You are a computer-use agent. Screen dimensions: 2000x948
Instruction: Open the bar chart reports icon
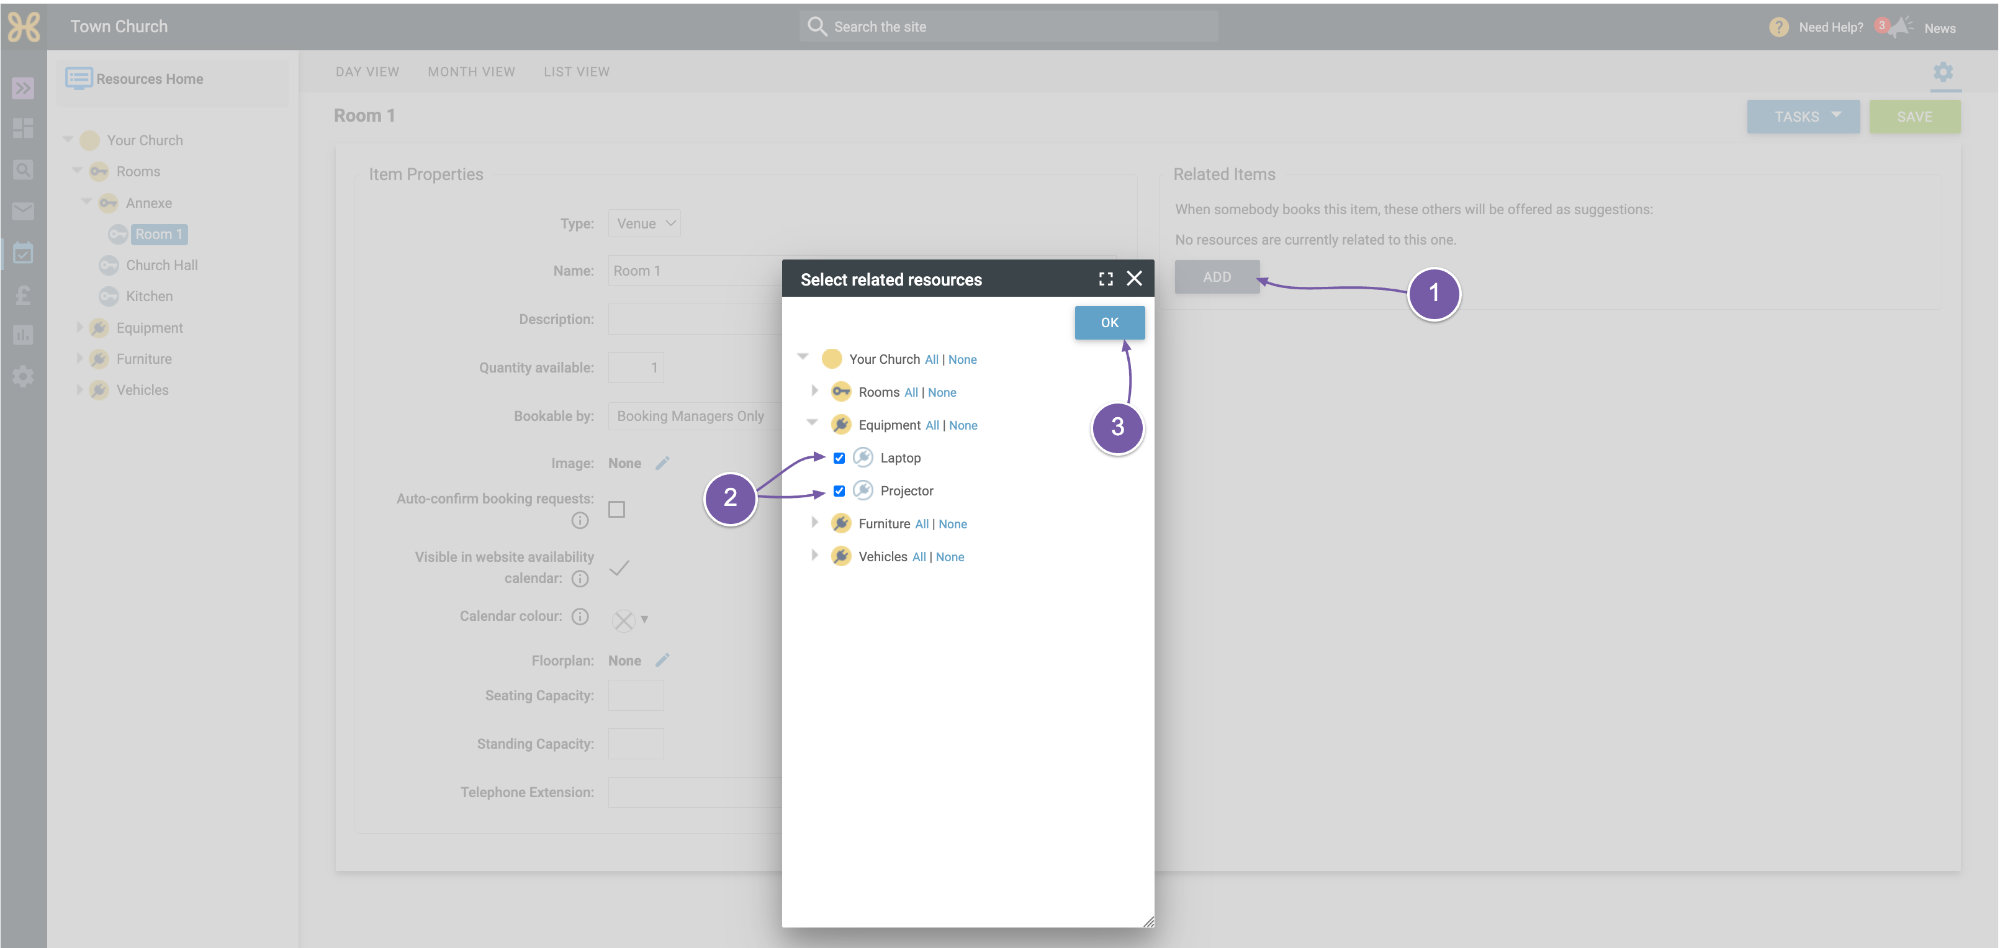[23, 335]
